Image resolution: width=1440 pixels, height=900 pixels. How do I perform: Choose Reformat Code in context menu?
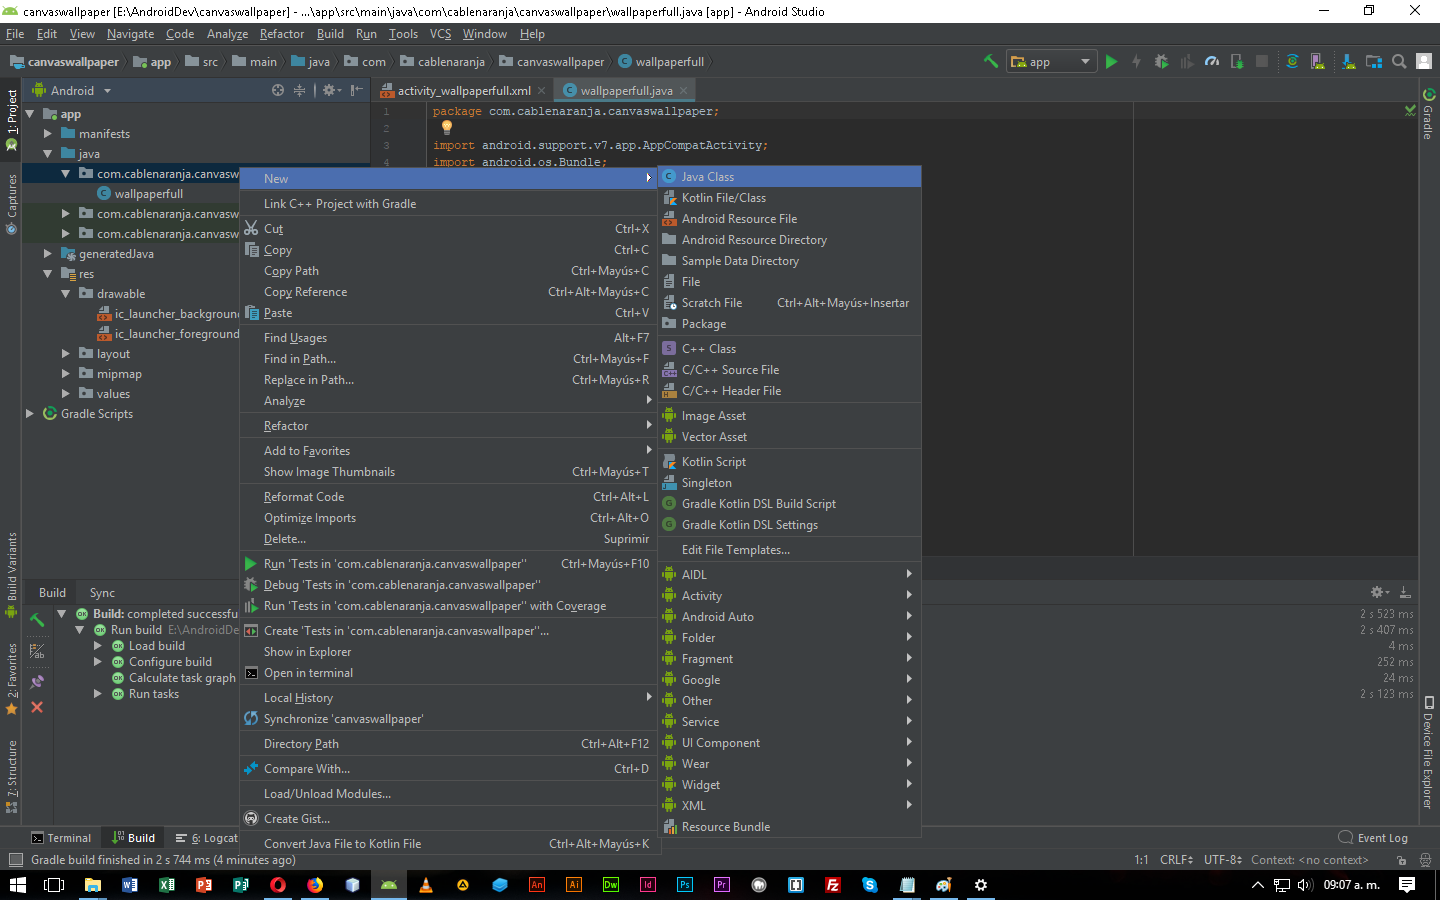click(x=448, y=497)
